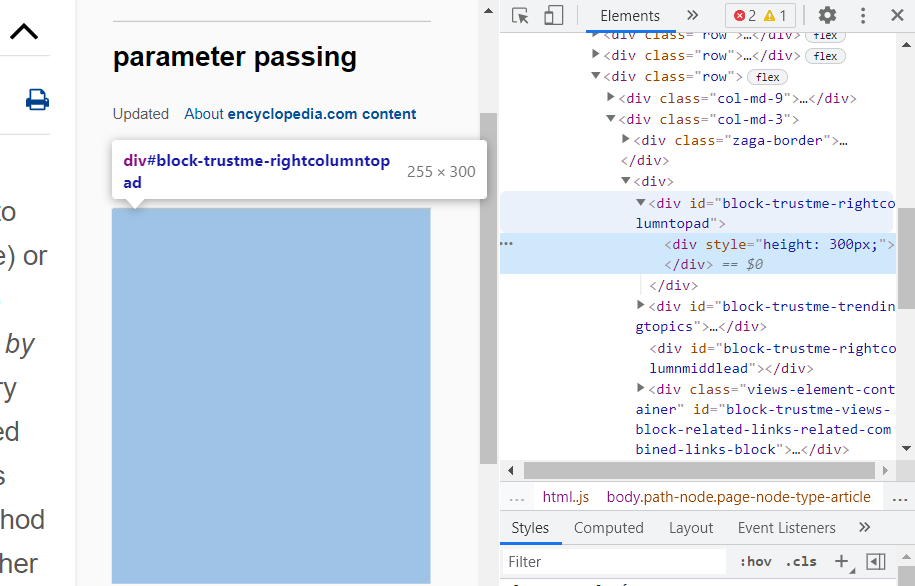Toggle the .cls element classes editor

(800, 561)
